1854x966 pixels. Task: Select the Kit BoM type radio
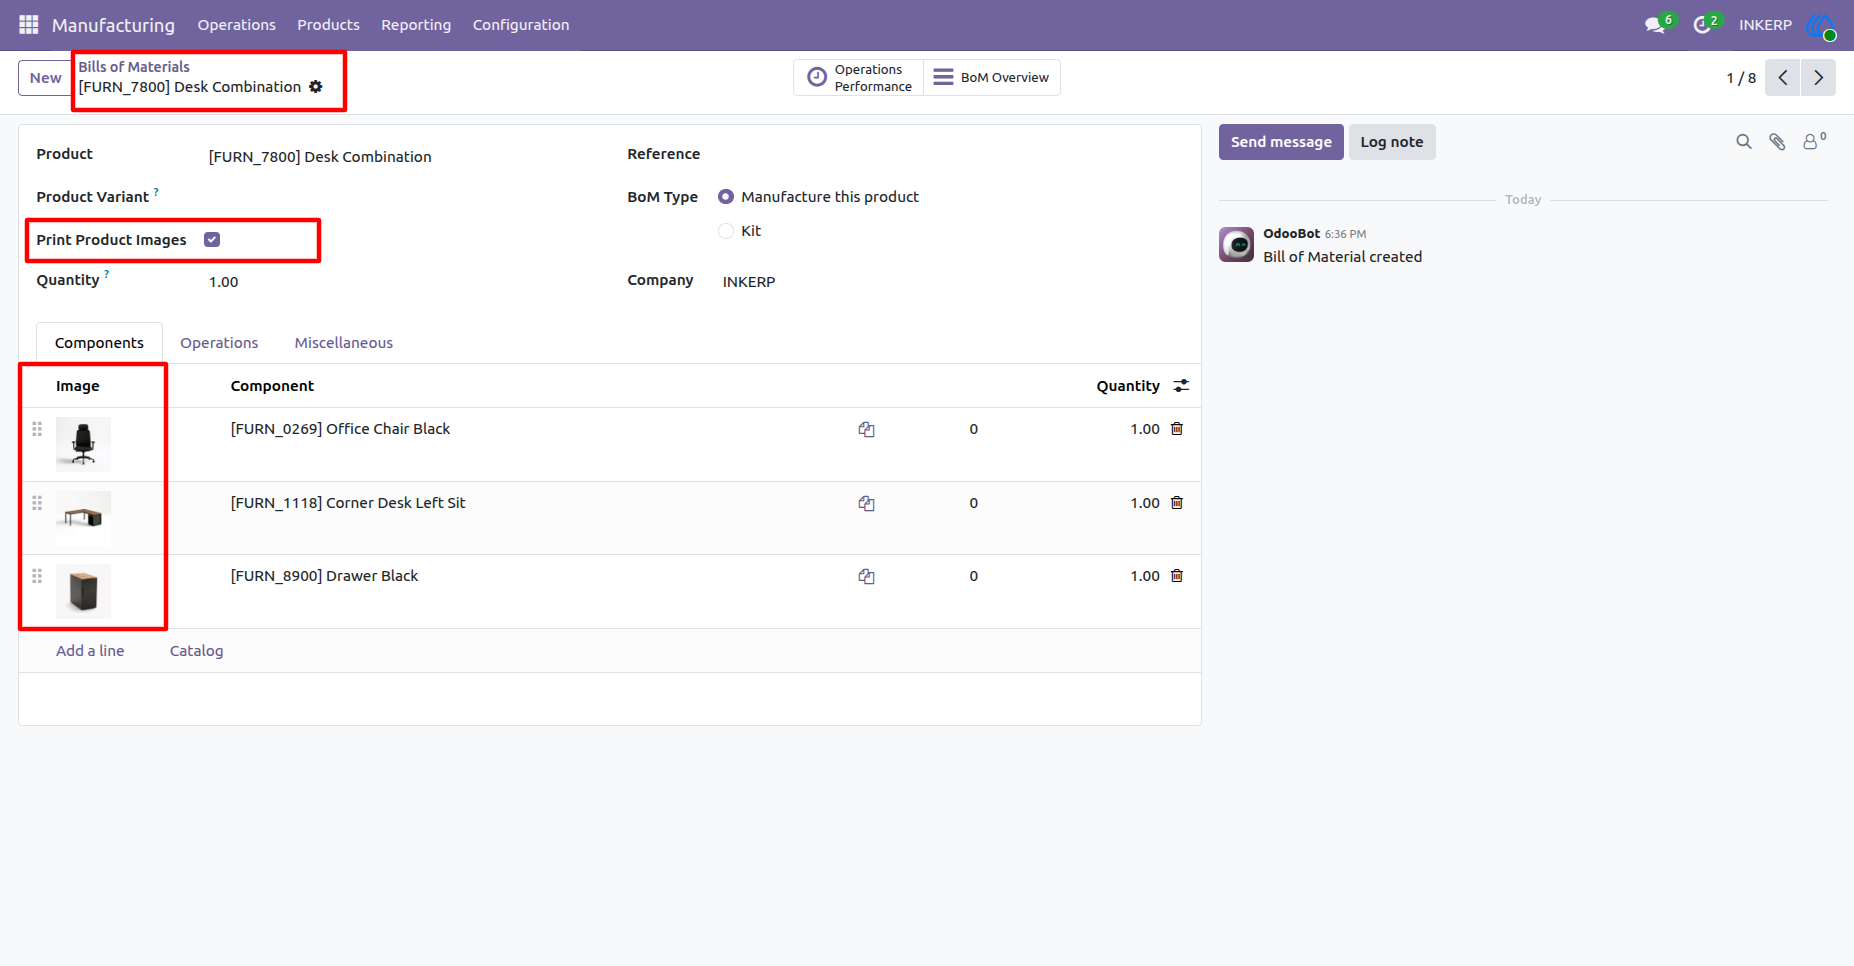click(x=726, y=231)
